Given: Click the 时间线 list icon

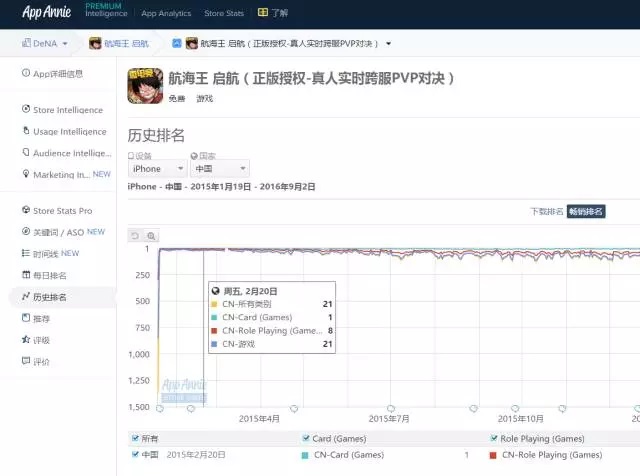Looking at the screenshot, I should click(26, 253).
